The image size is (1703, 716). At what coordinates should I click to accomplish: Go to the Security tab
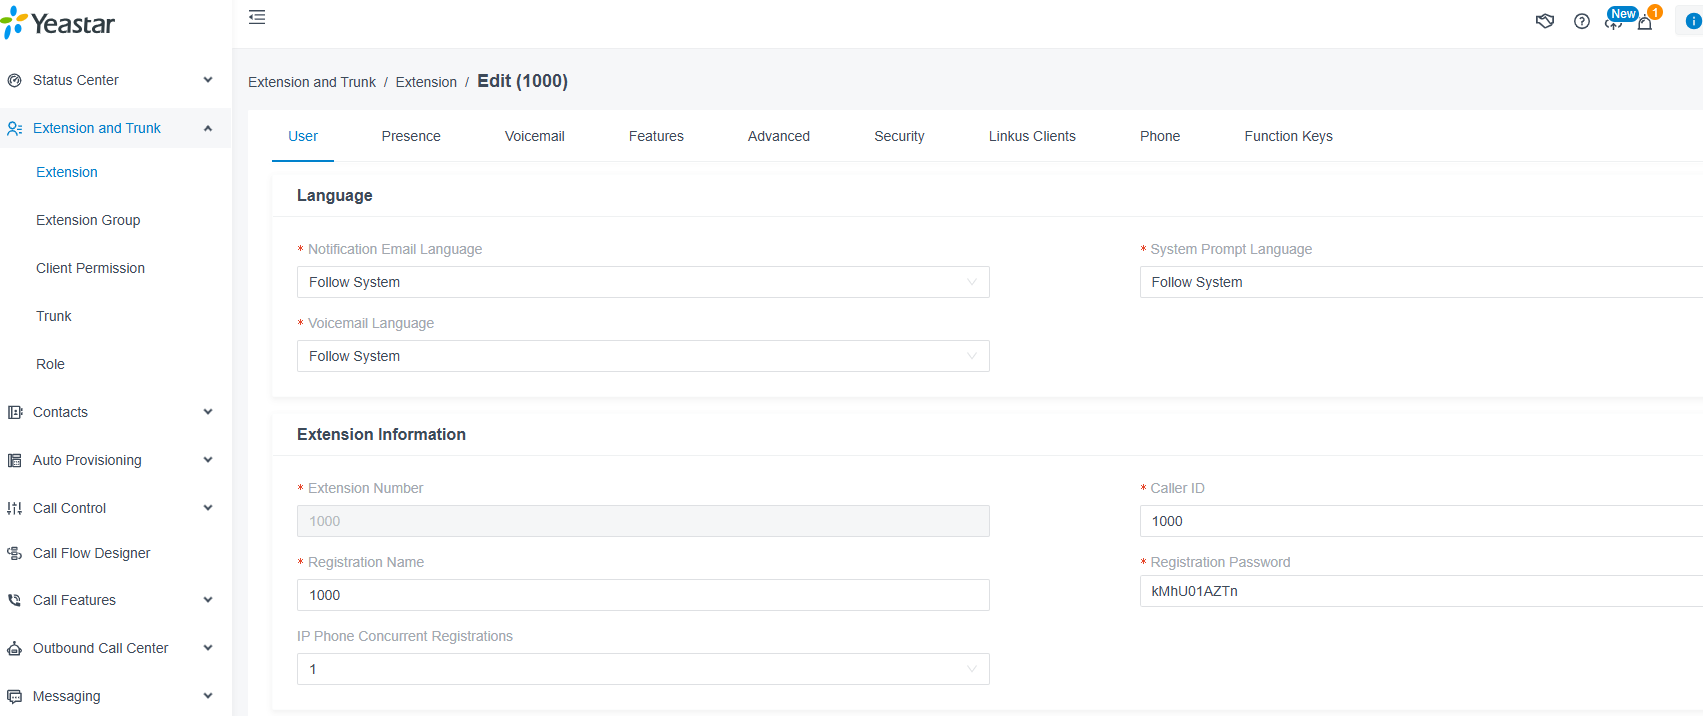pos(899,136)
